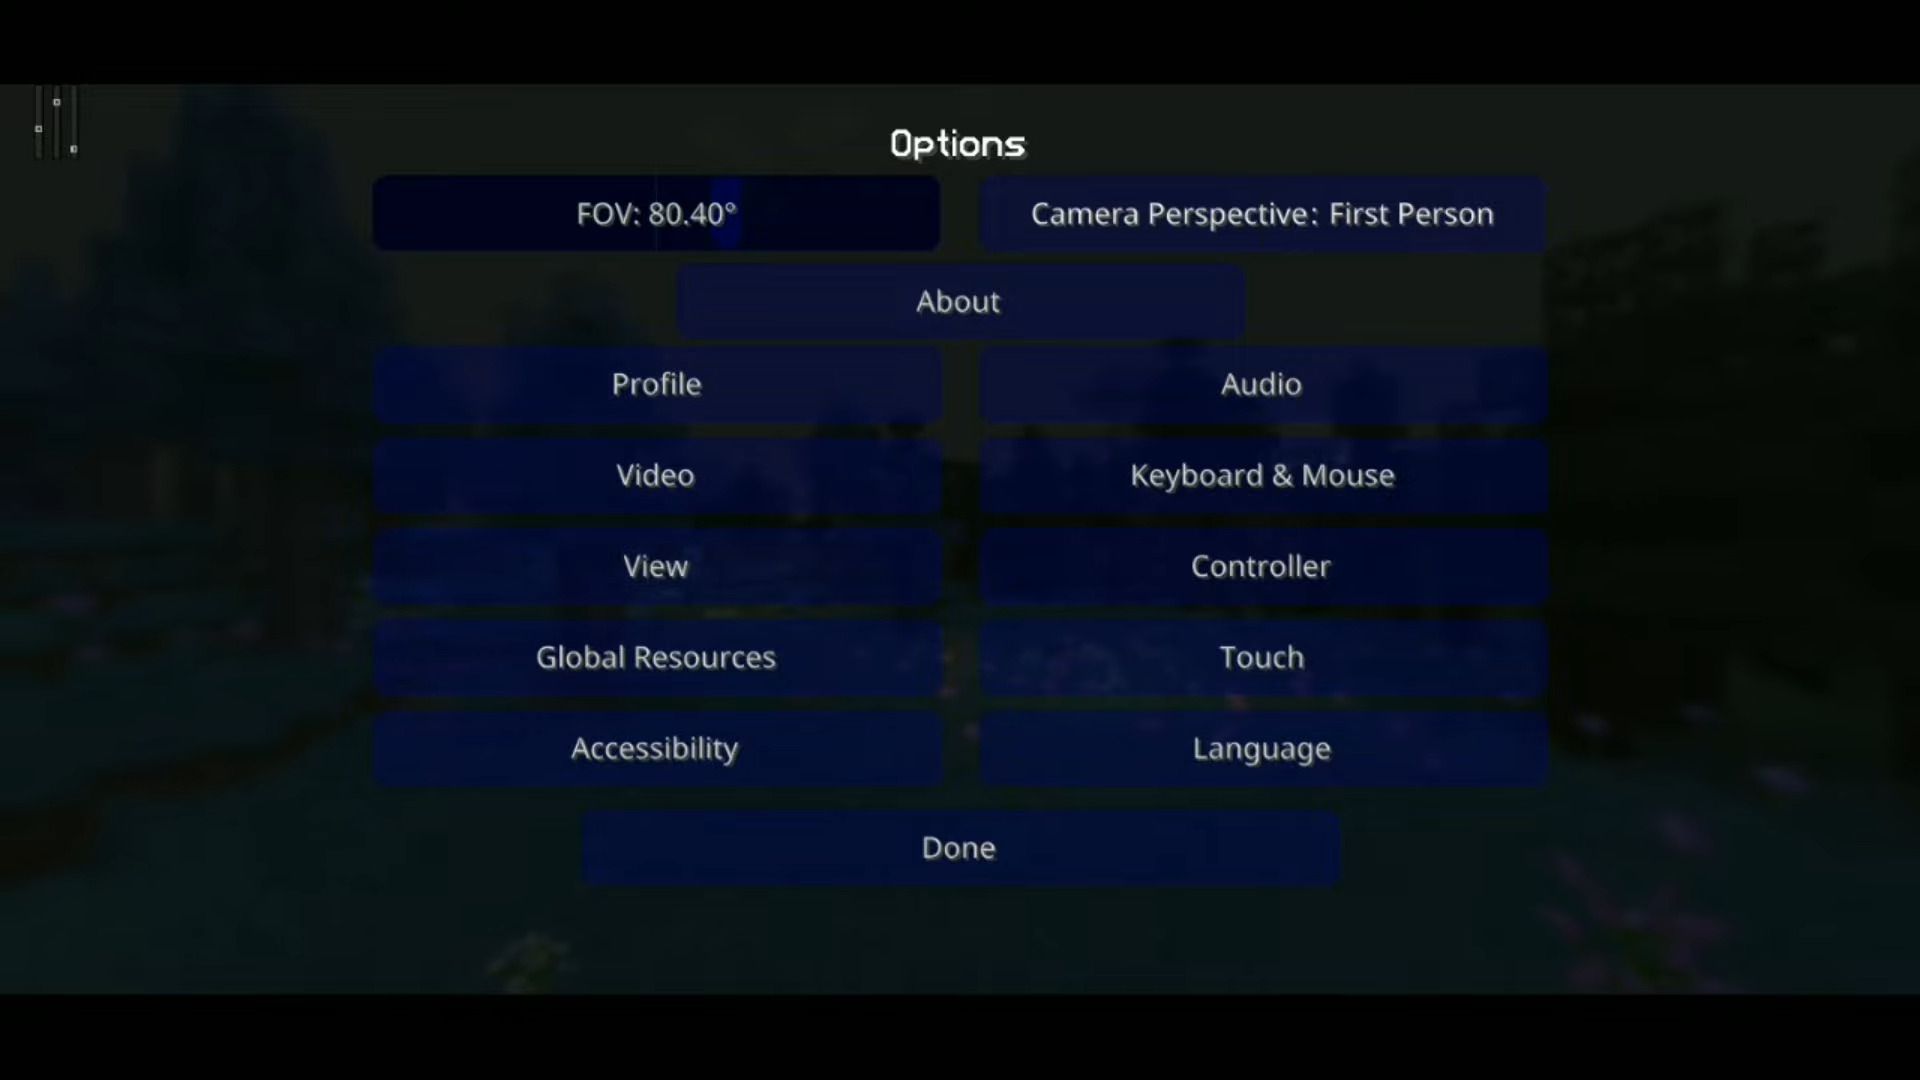Click the Done button to close
The height and width of the screenshot is (1080, 1920).
click(x=960, y=847)
